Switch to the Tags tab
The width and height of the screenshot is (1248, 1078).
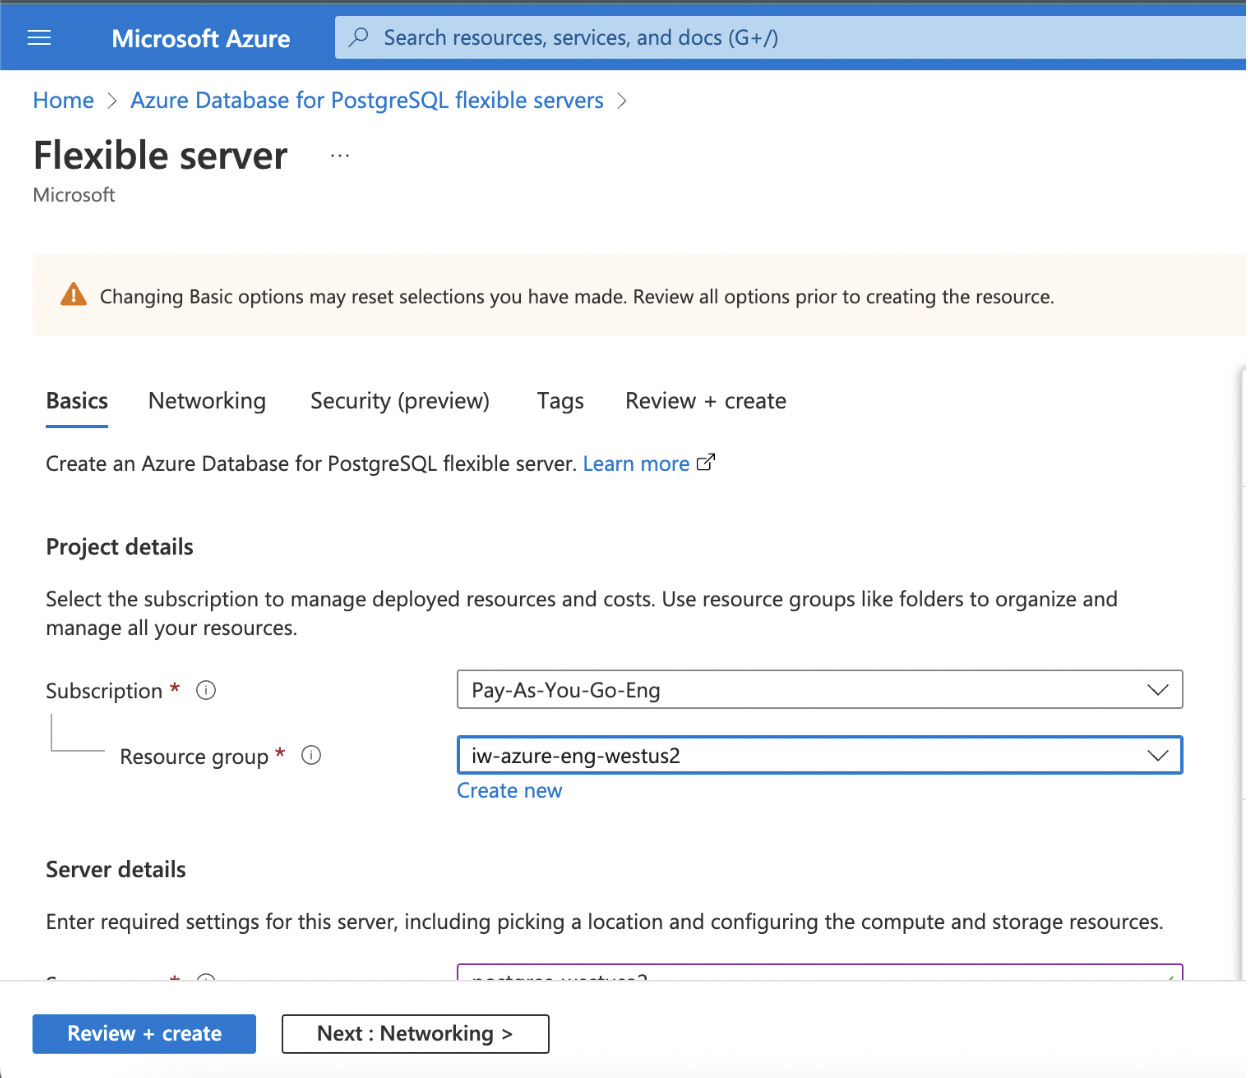point(560,401)
